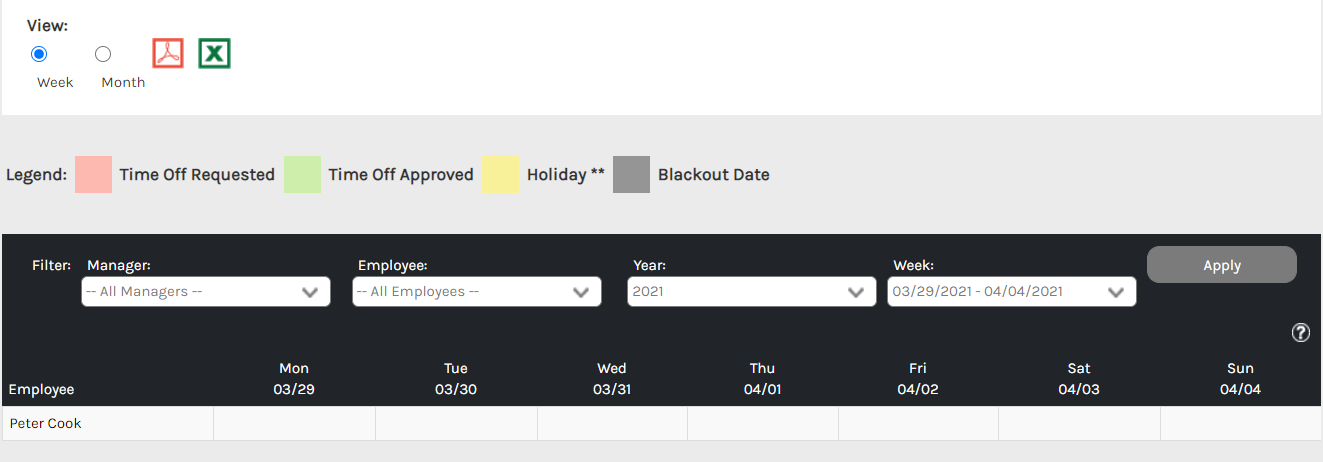Export calendar as PDF

(x=168, y=53)
